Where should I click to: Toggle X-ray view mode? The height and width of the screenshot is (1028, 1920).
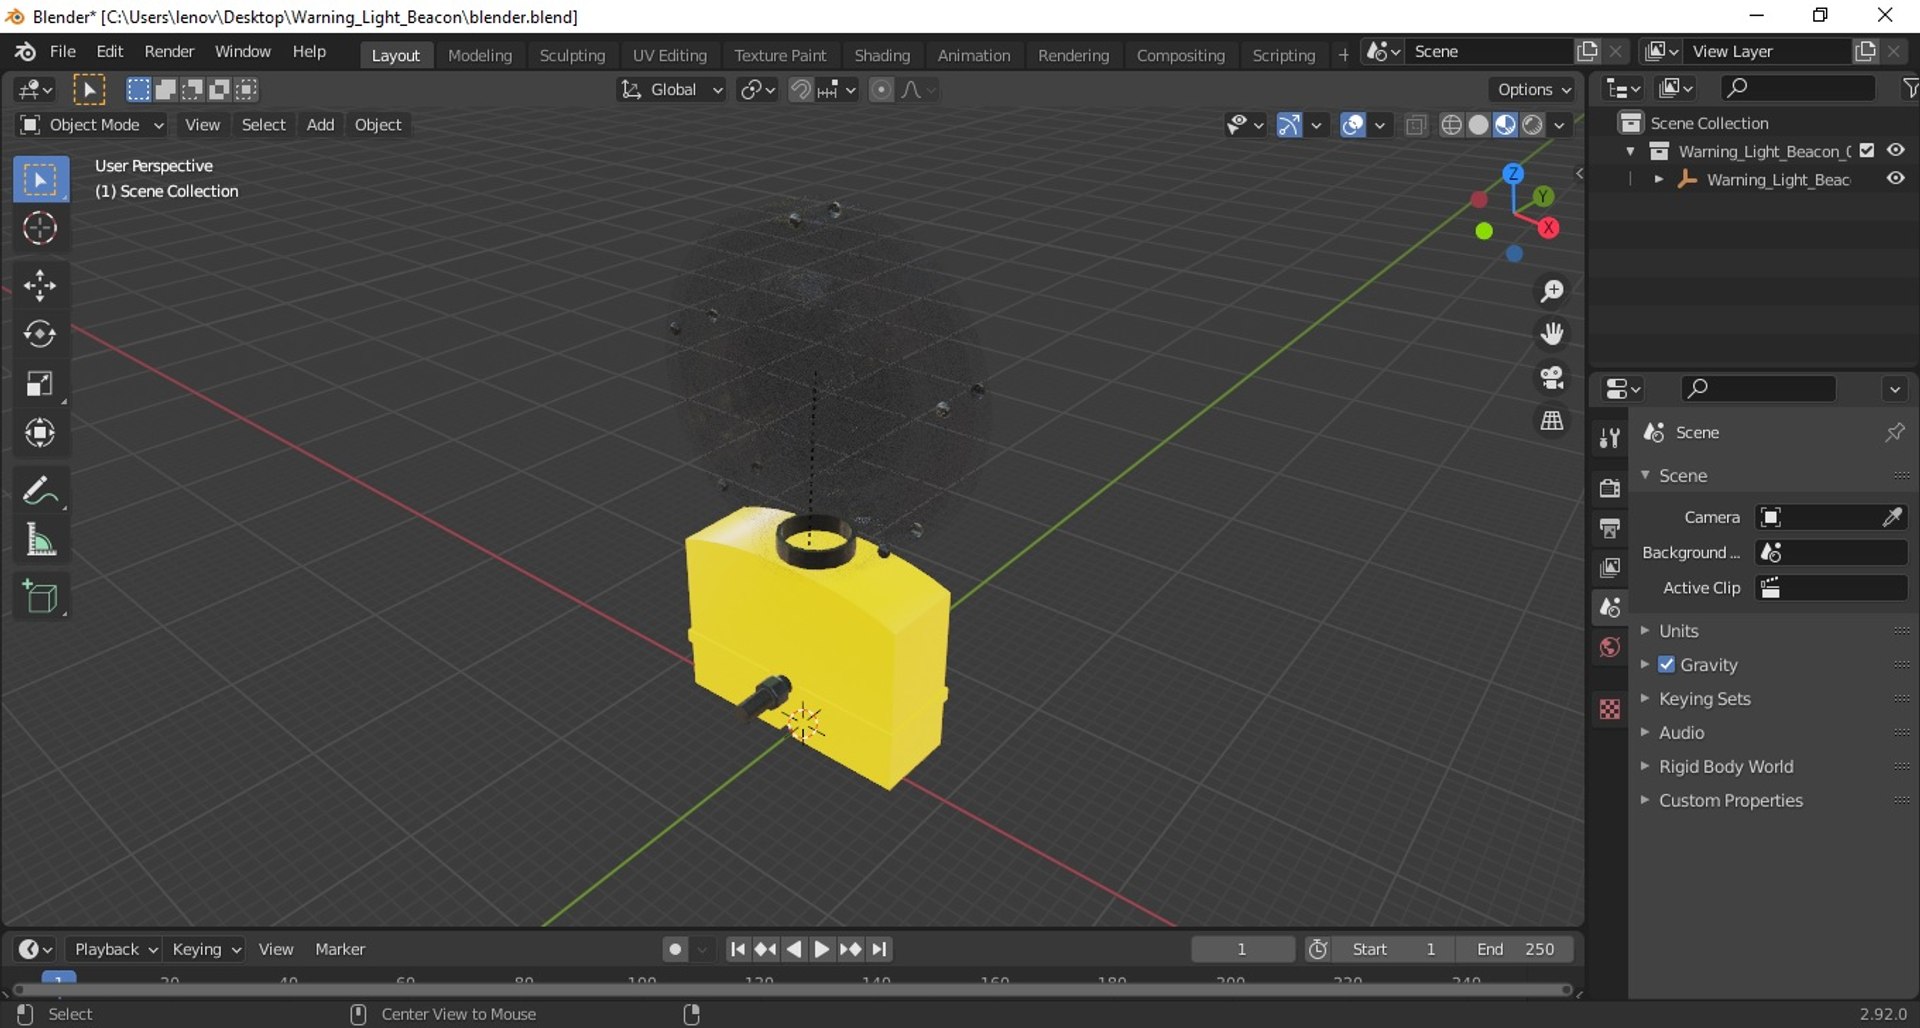pos(1415,125)
